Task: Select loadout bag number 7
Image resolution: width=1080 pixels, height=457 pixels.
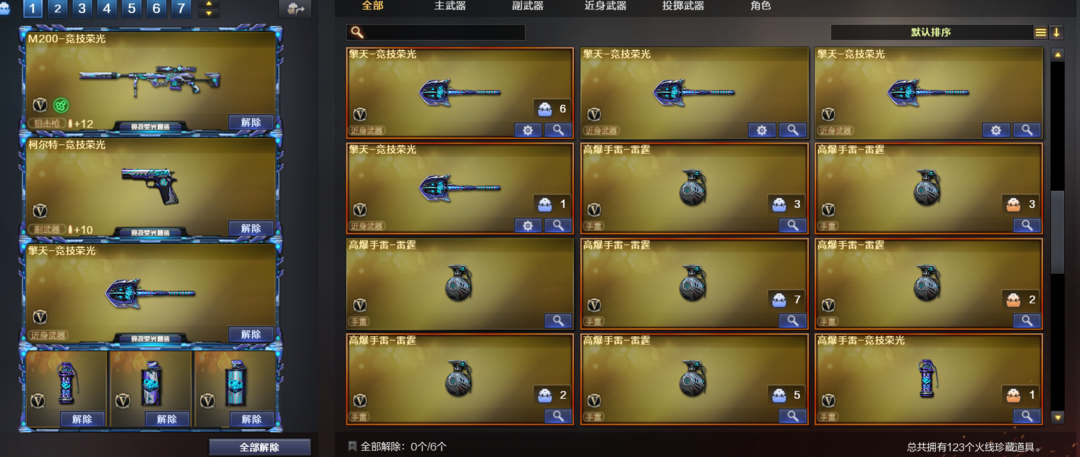Action: (x=181, y=9)
